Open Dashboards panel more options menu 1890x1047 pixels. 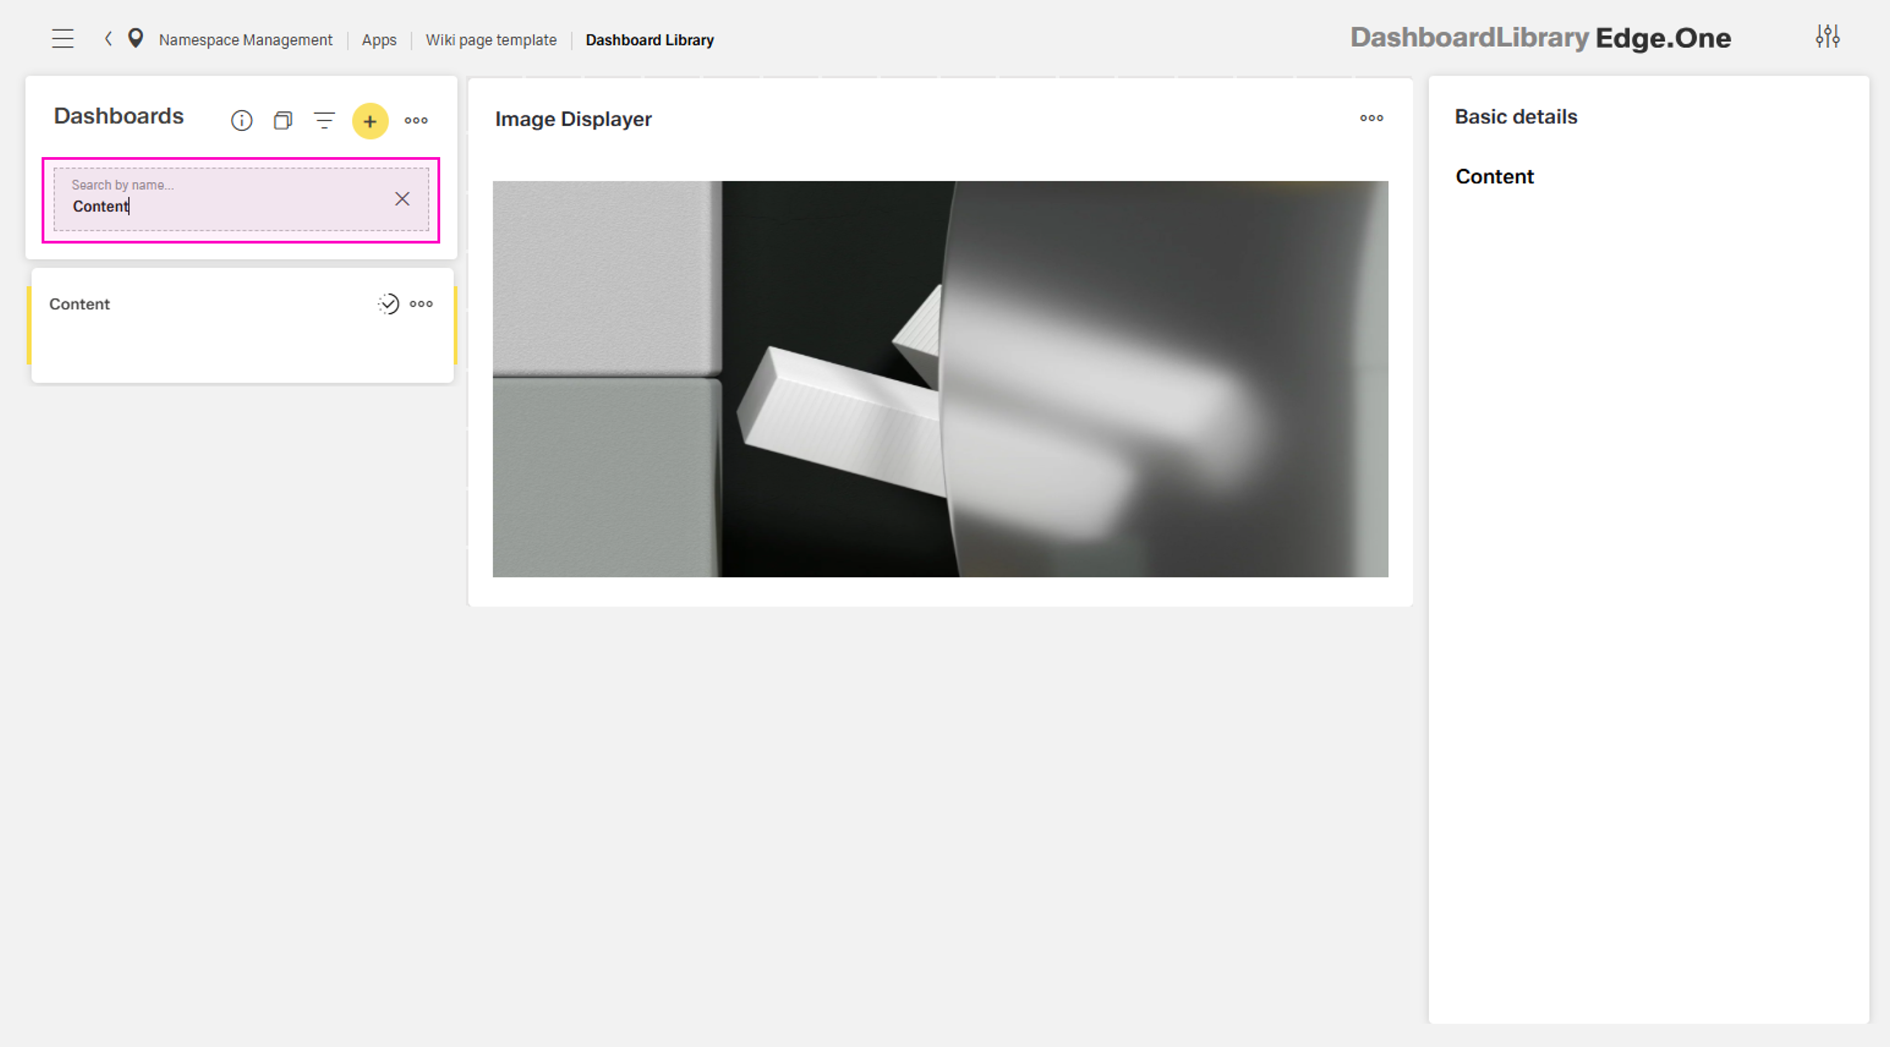tap(416, 121)
